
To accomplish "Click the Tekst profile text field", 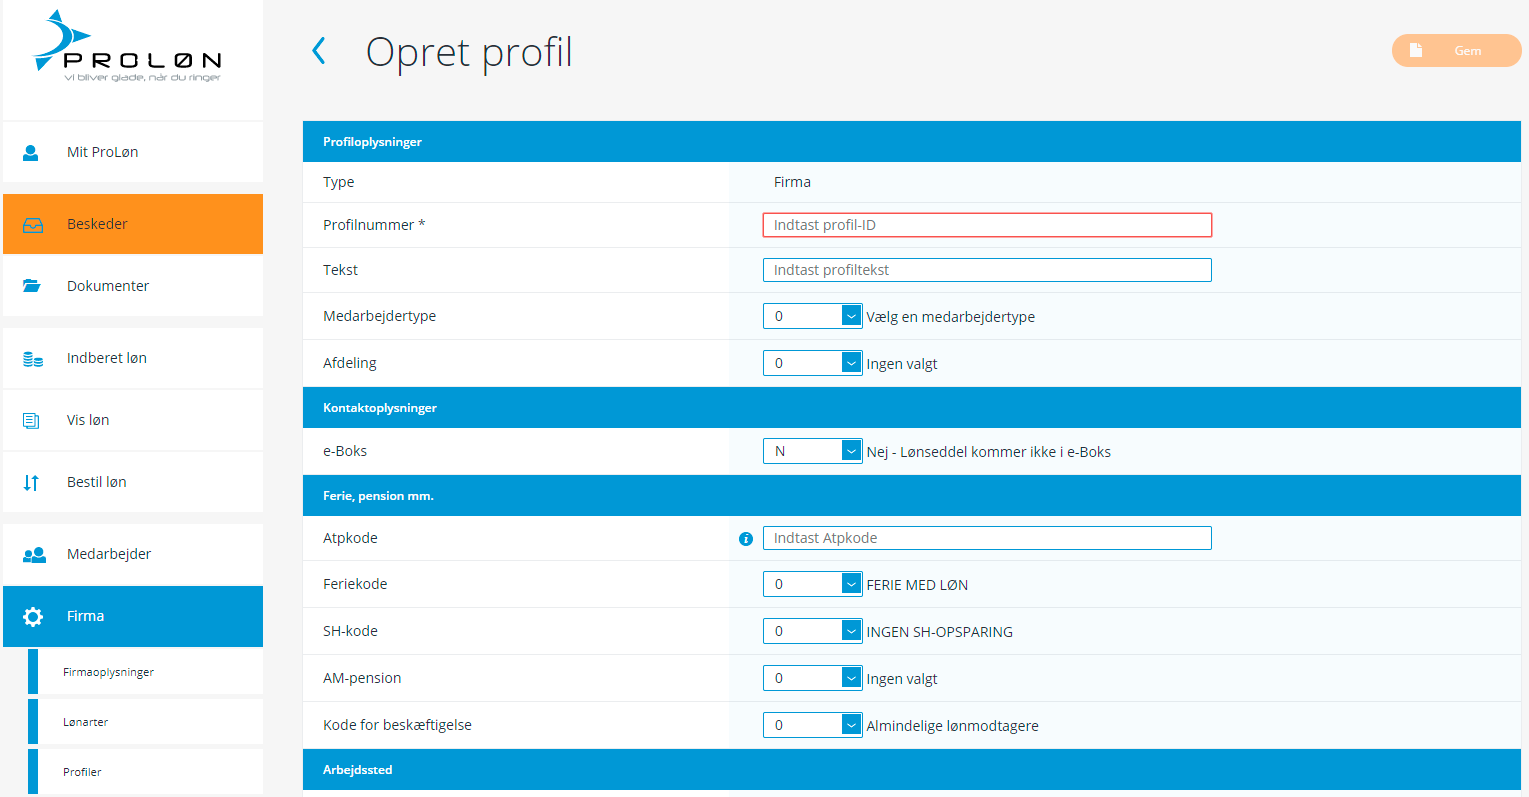I will point(986,270).
